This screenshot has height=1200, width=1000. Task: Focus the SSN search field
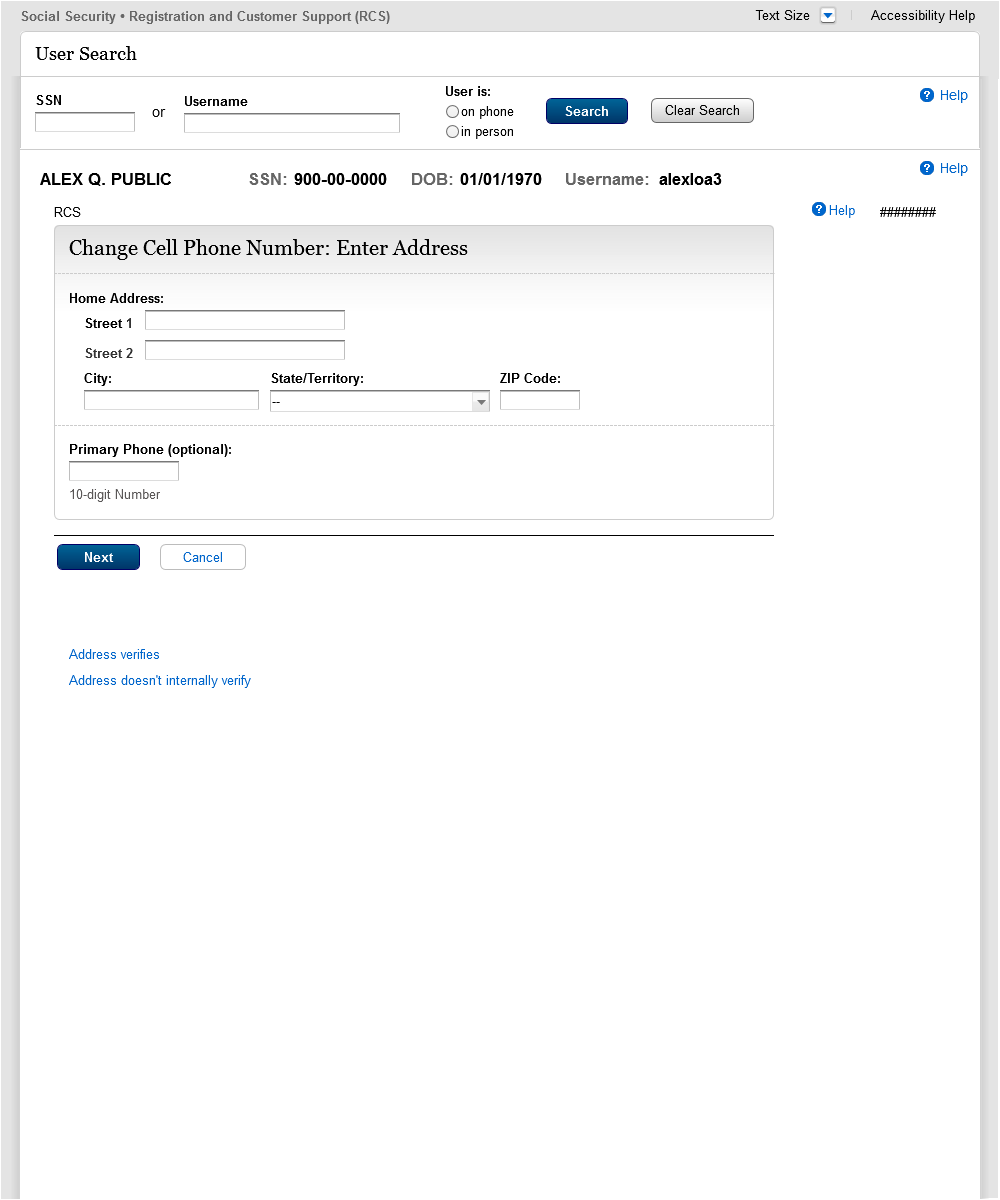[x=85, y=122]
